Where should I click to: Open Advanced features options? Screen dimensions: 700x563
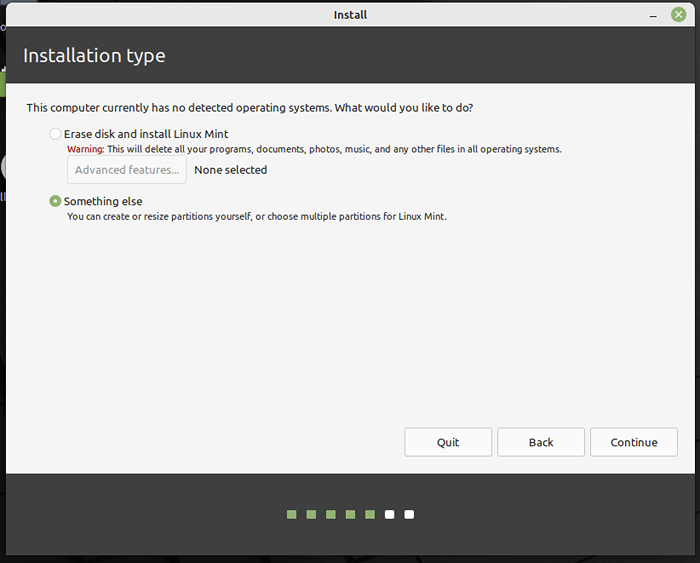pos(127,170)
